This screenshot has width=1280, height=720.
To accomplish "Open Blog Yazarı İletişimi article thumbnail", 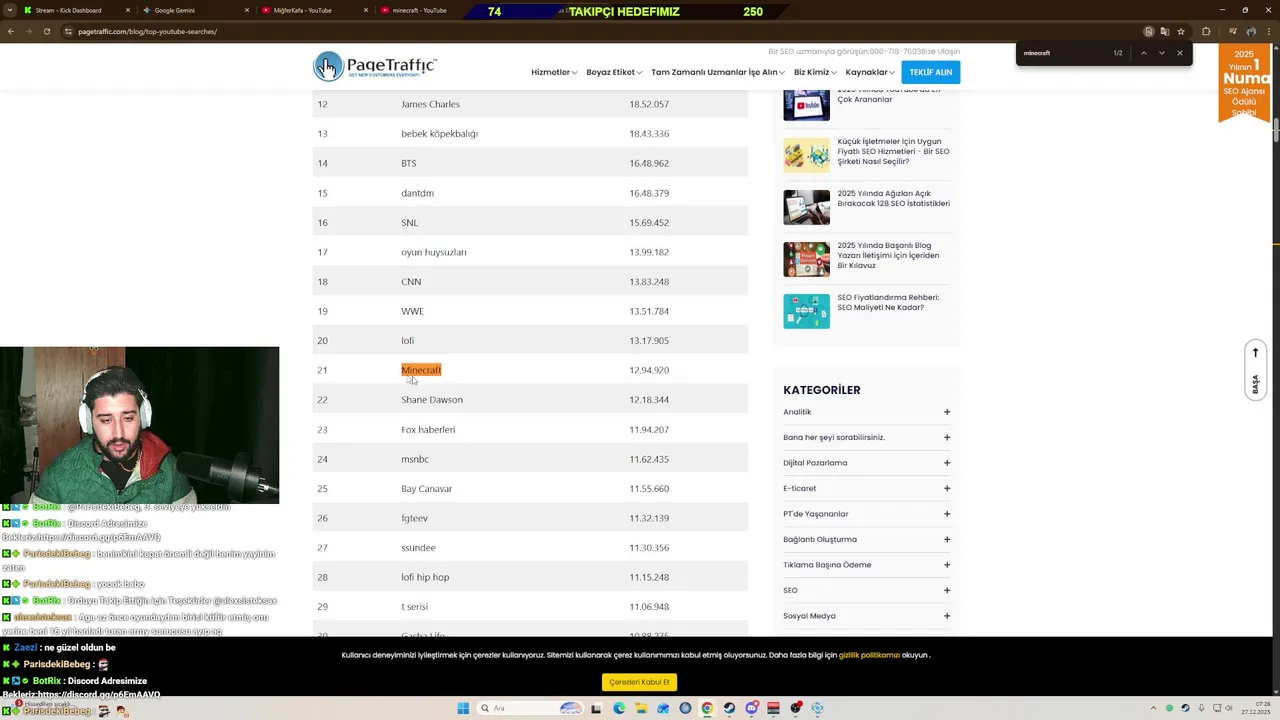I will pos(806,259).
